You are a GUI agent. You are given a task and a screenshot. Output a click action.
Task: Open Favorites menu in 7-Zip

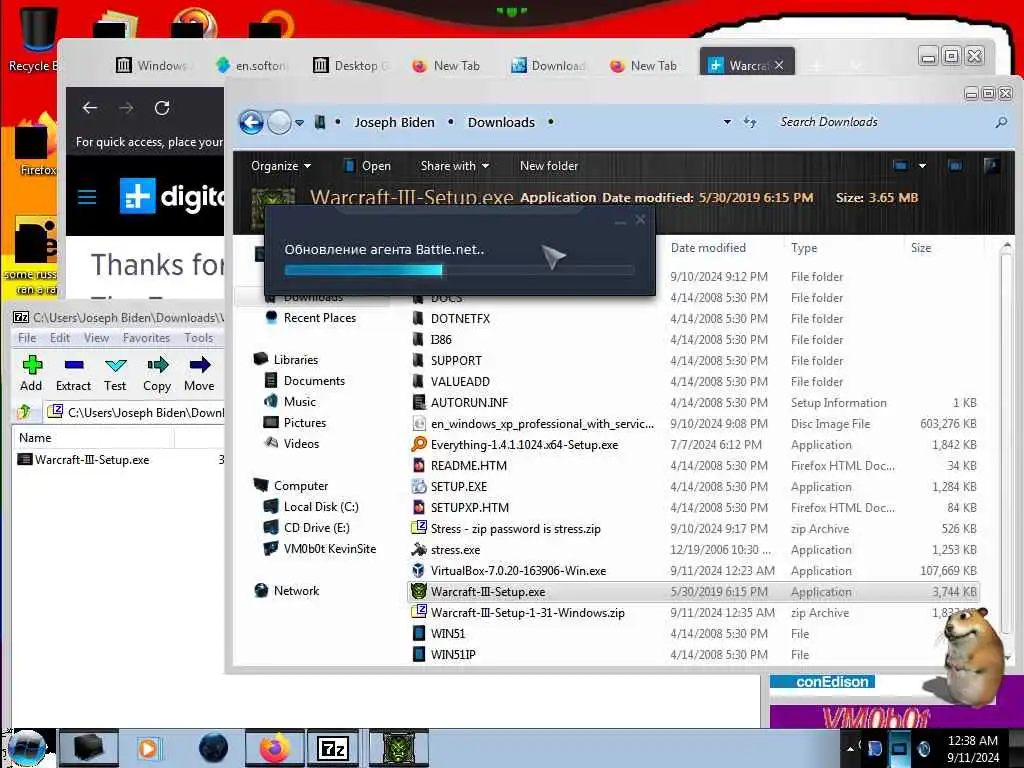coord(146,338)
